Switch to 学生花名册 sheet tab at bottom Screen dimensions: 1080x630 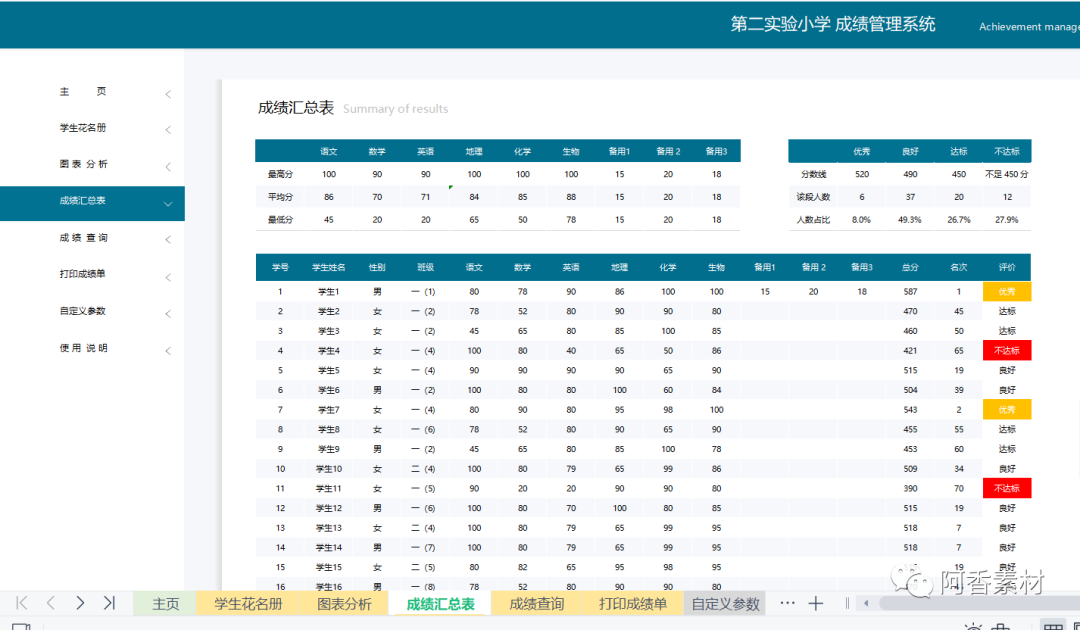point(248,604)
